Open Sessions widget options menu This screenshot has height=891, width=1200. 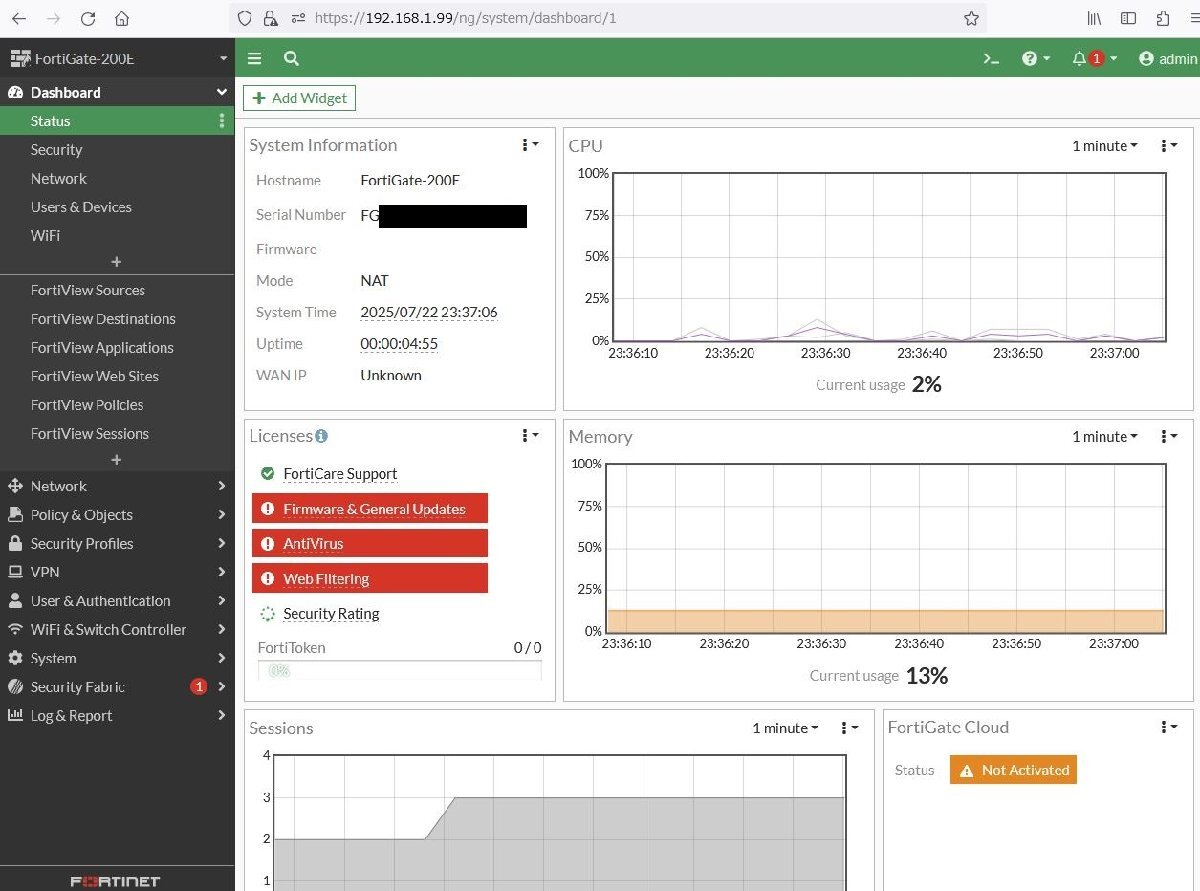(849, 728)
